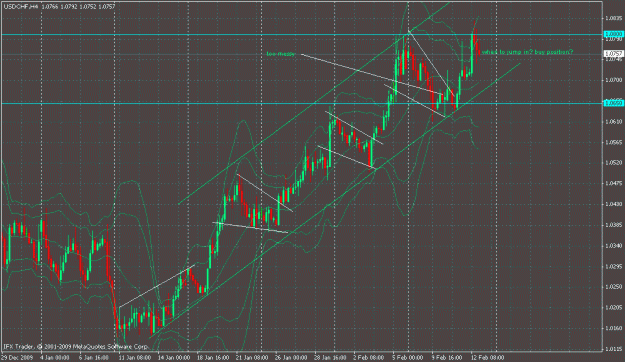Image resolution: width=625 pixels, height=362 pixels.
Task: Click the 1.0565 price axis label
Action: click(x=614, y=142)
